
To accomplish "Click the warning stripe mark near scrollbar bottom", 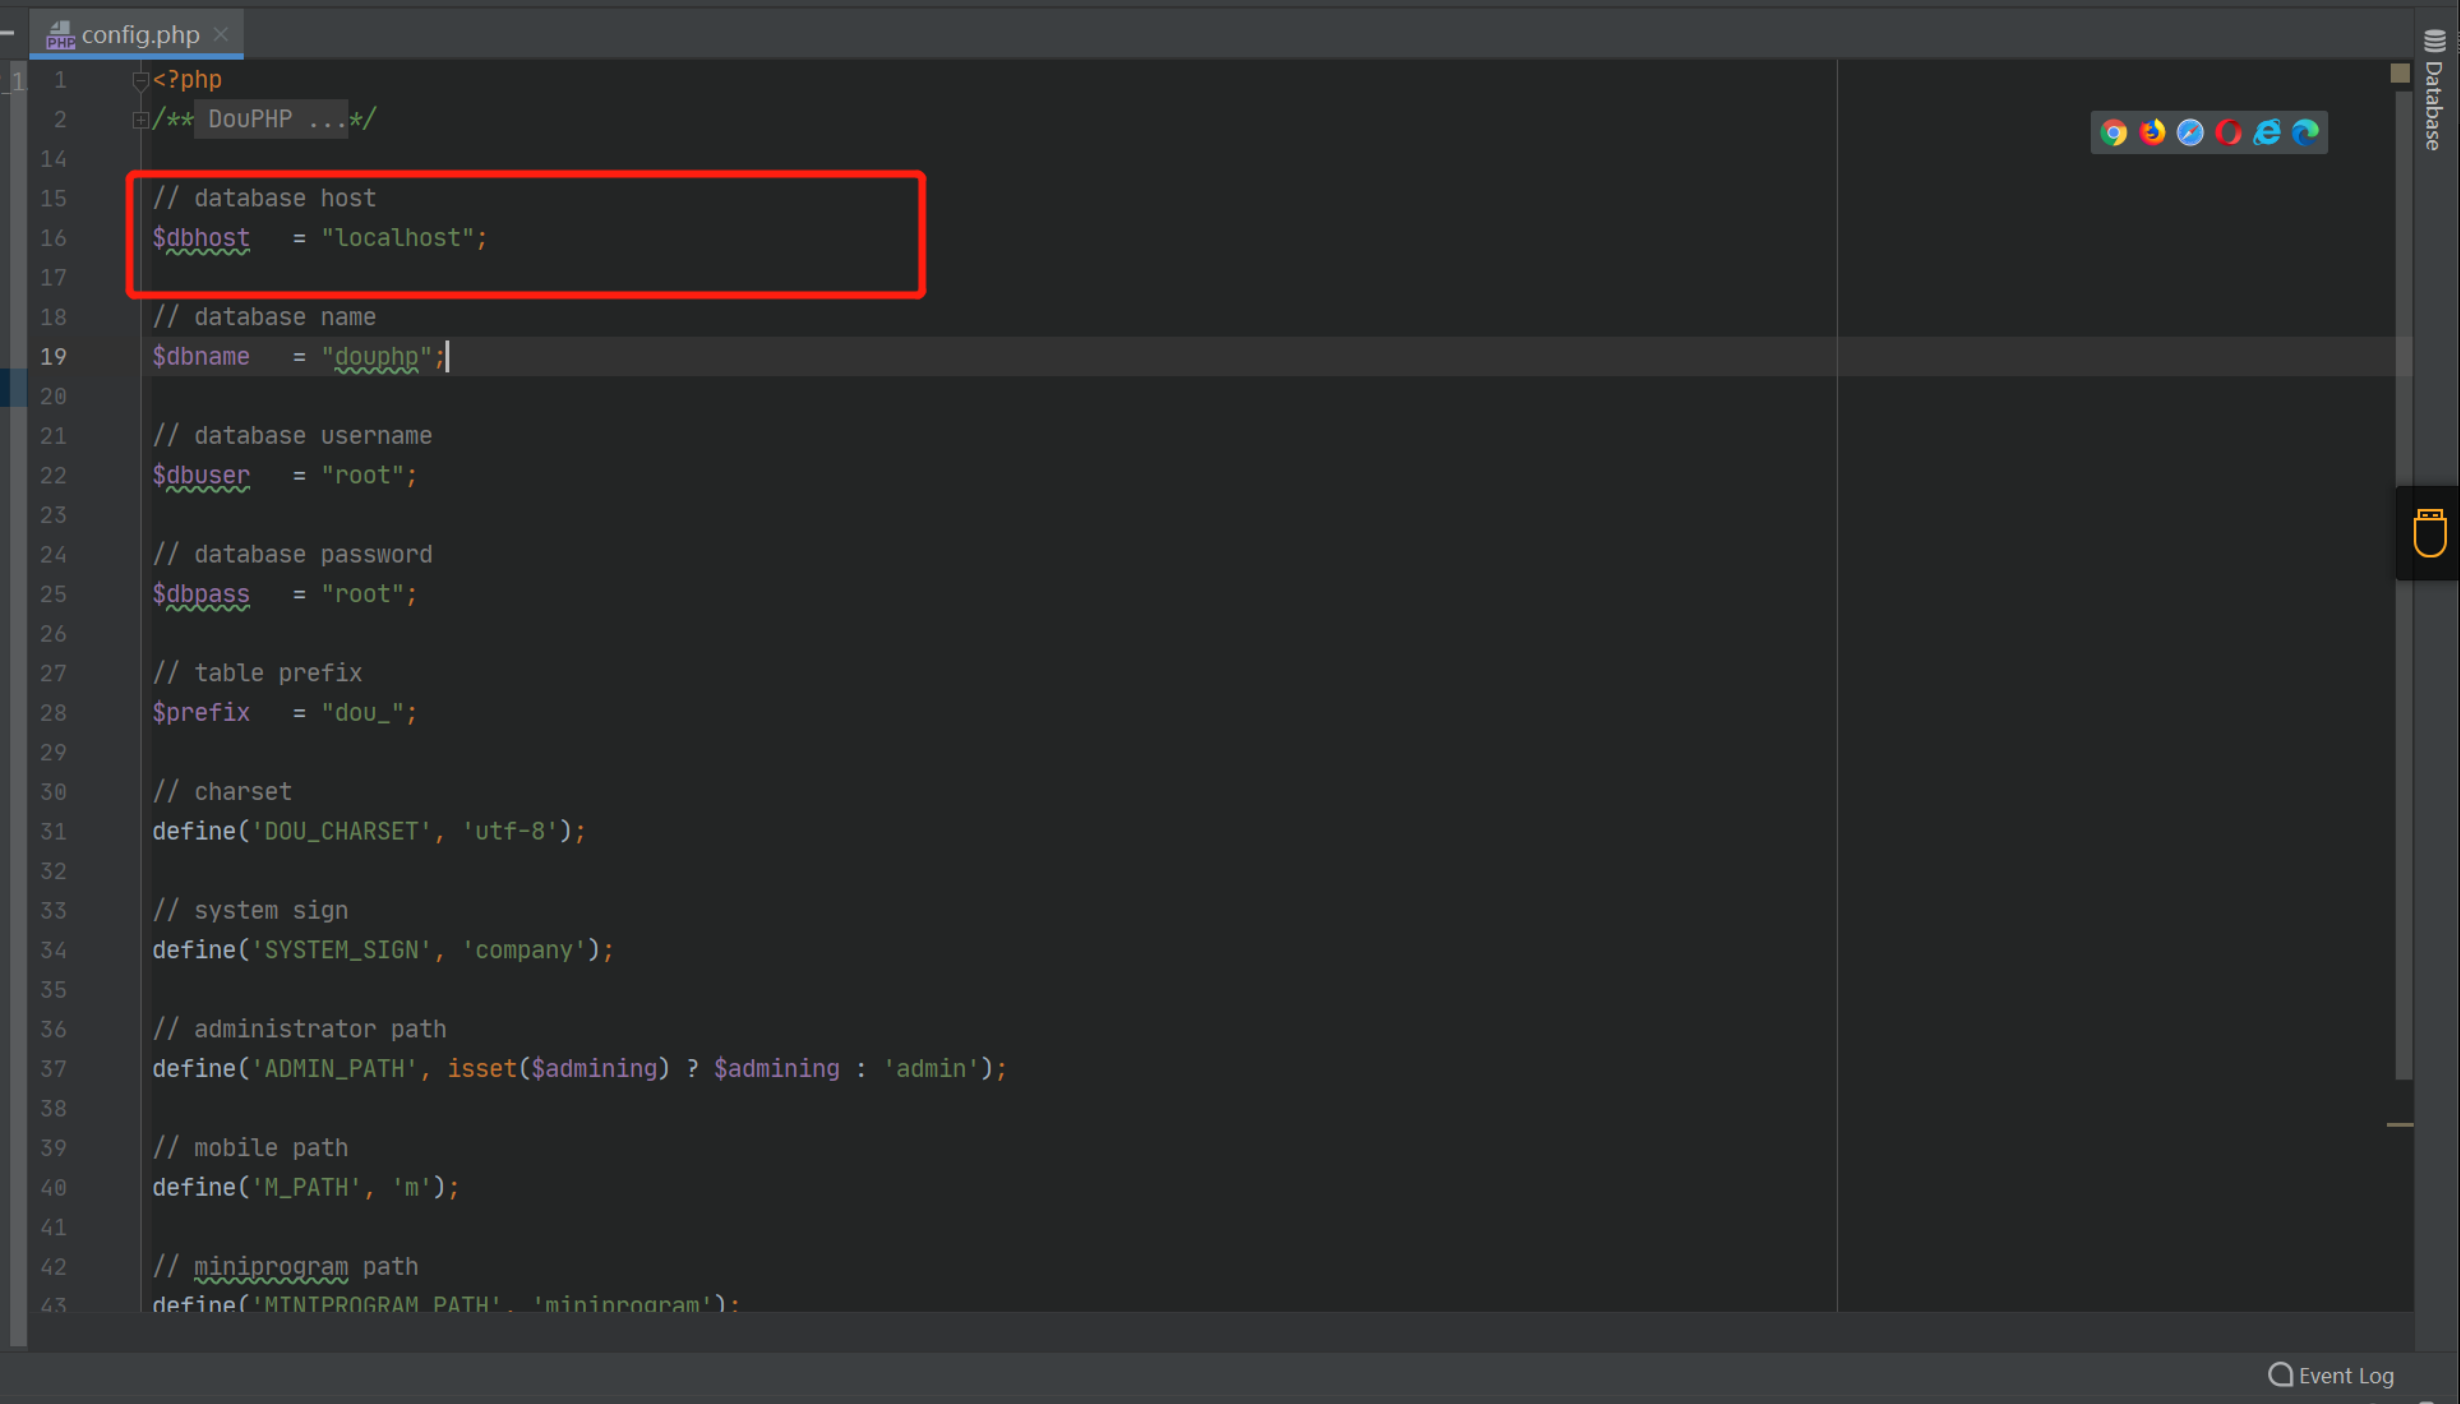I will pos(2400,1125).
